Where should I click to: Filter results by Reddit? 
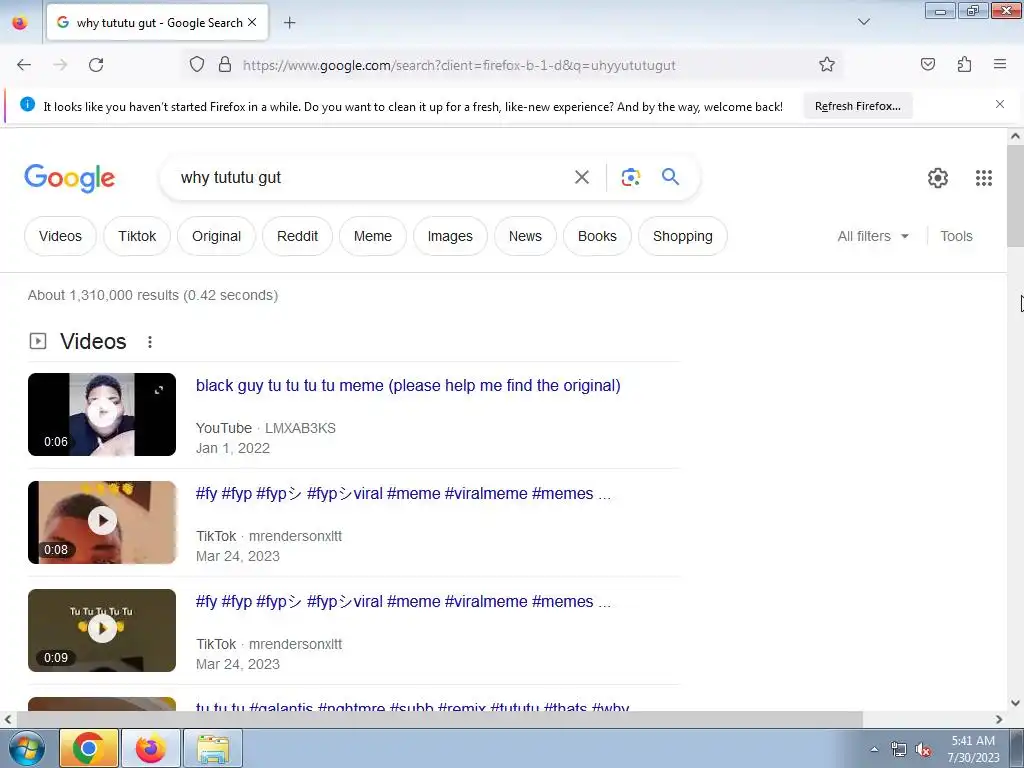(297, 236)
